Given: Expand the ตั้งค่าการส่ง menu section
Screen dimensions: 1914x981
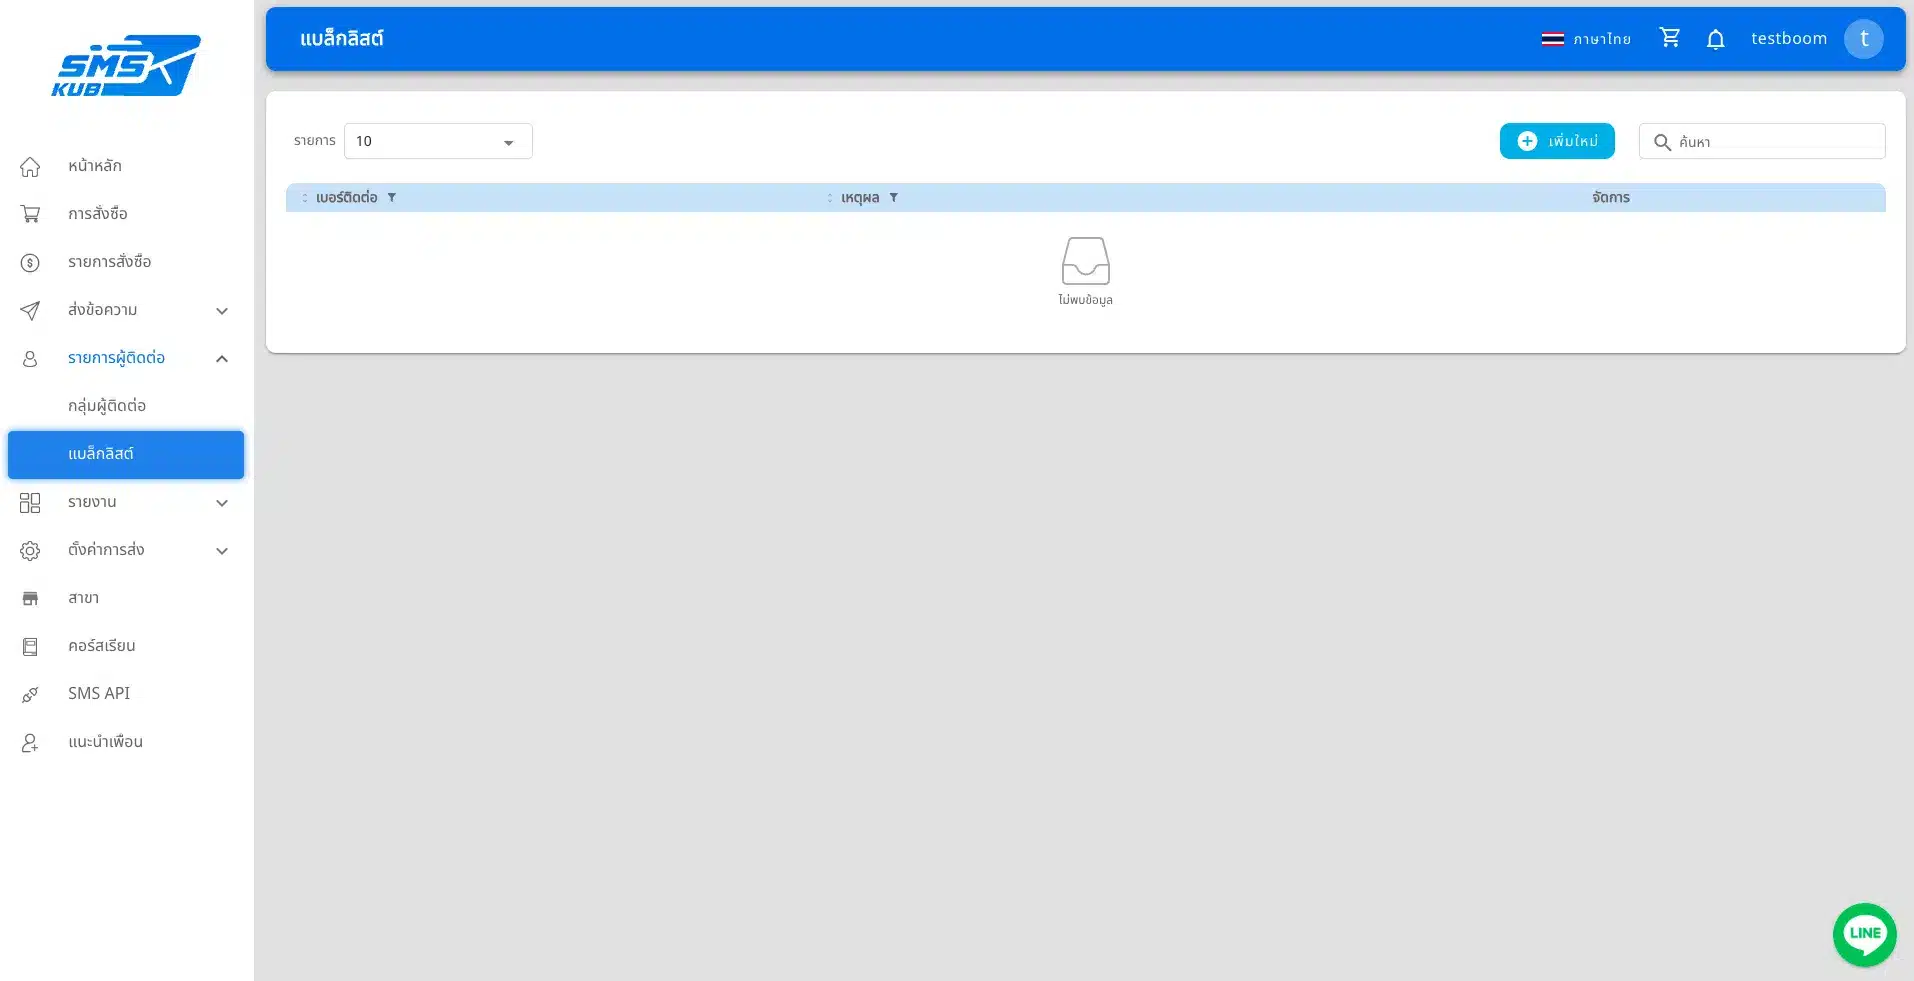Looking at the screenshot, I should (222, 551).
